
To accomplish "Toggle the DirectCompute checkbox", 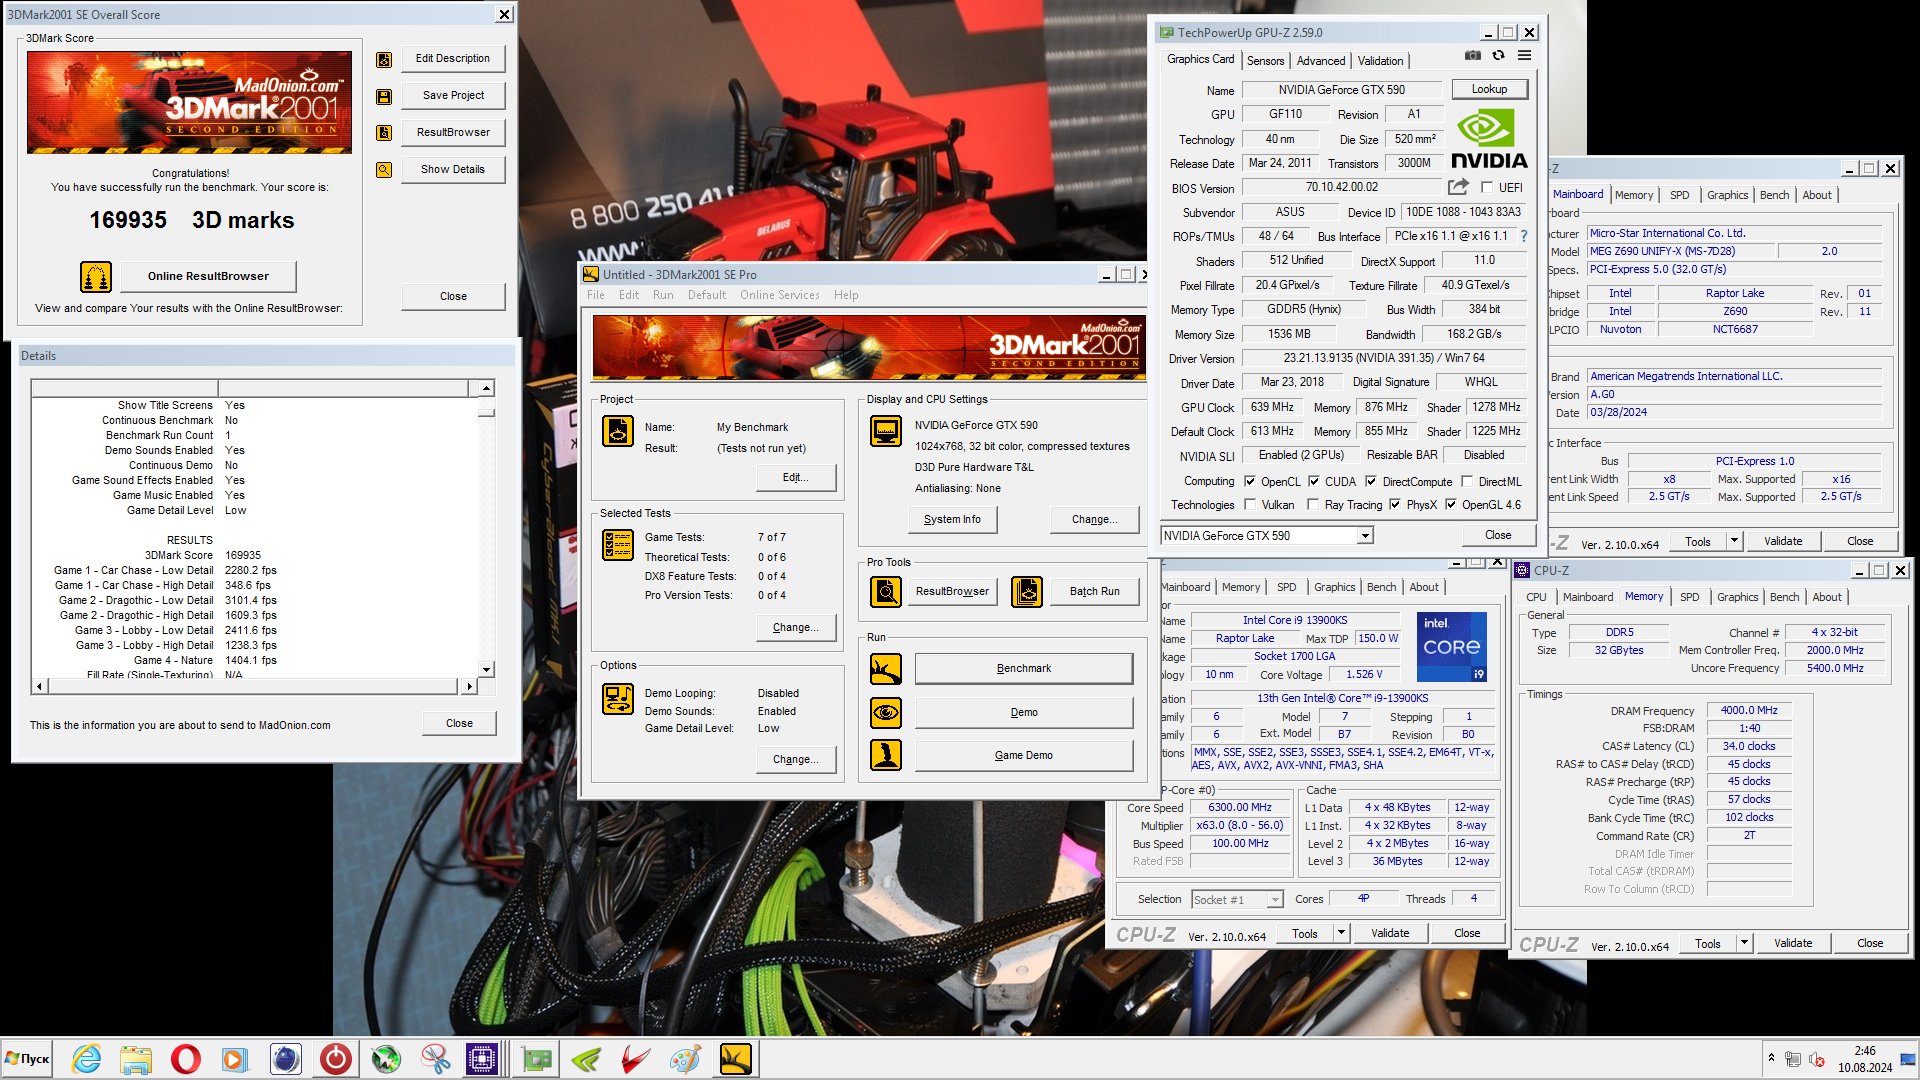I will coord(1371,481).
